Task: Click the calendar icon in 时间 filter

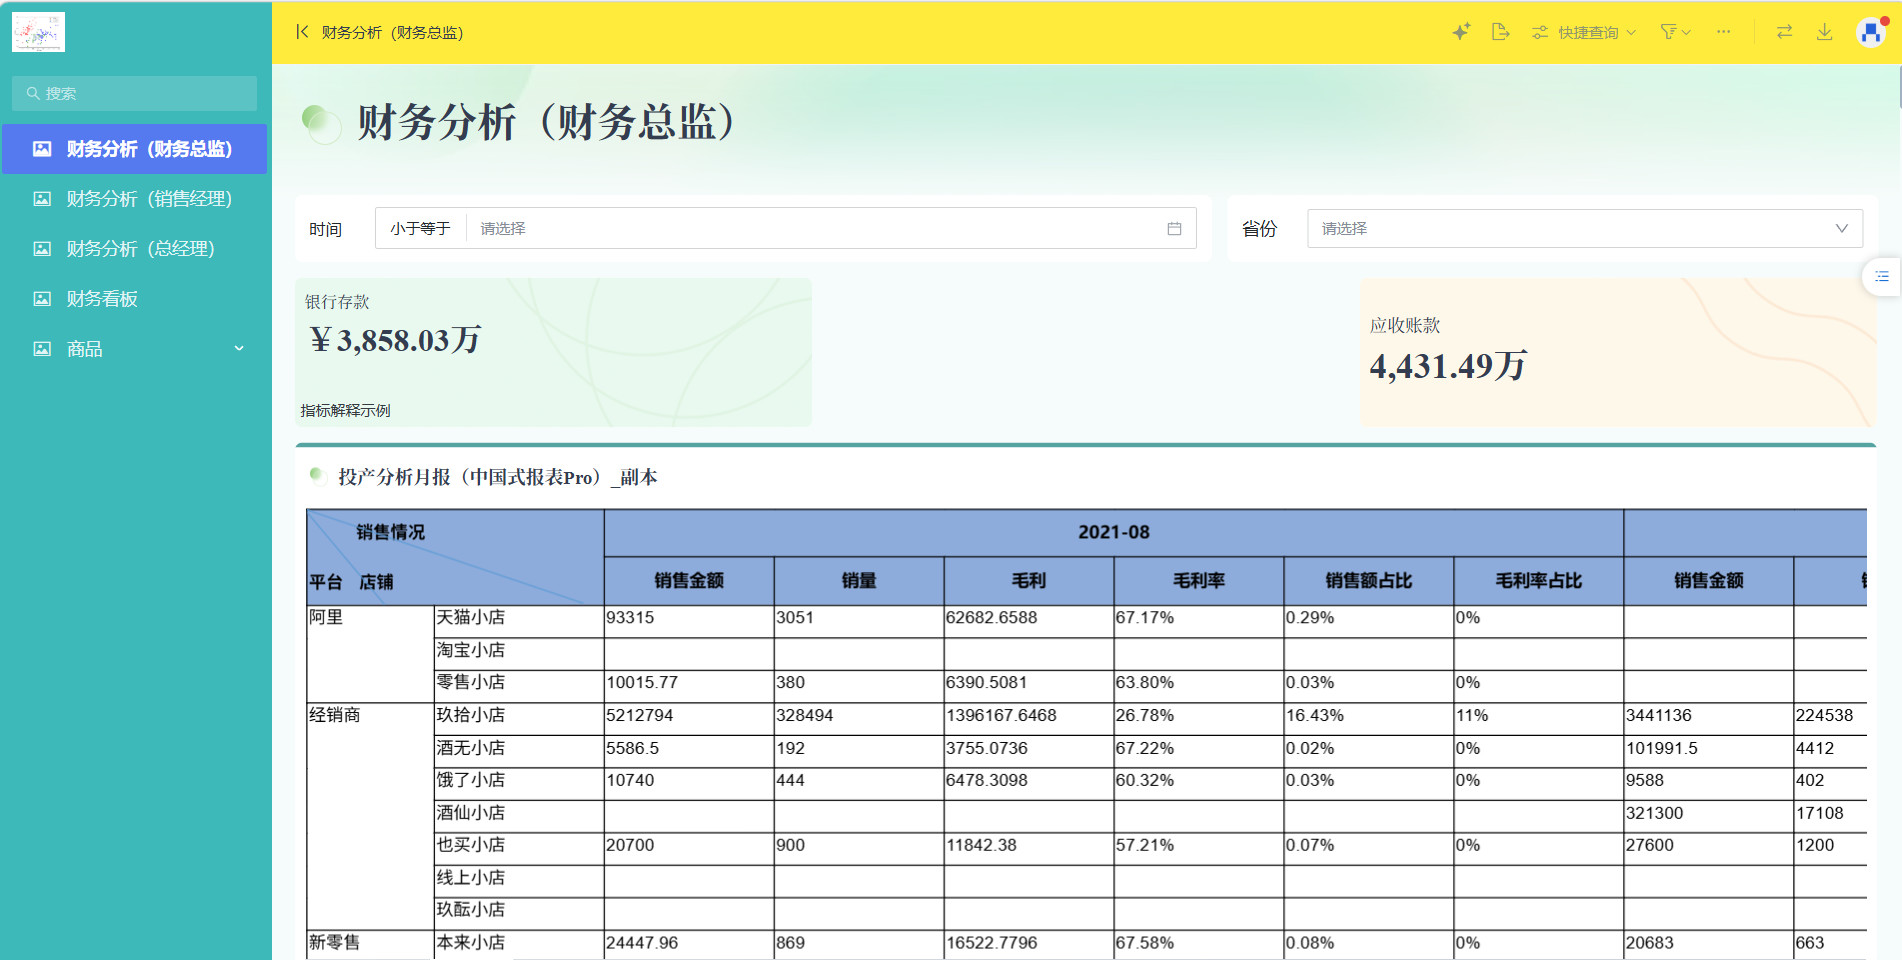Action: (x=1174, y=229)
